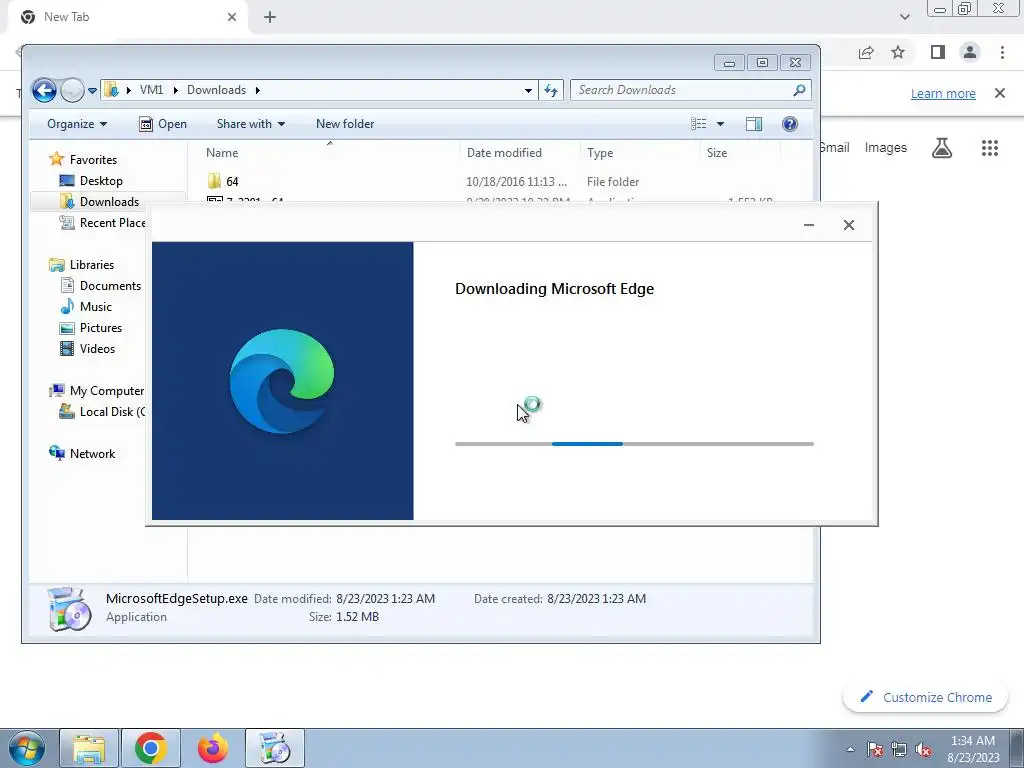
Task: Click the Edge download progress bar
Action: pyautogui.click(x=634, y=444)
